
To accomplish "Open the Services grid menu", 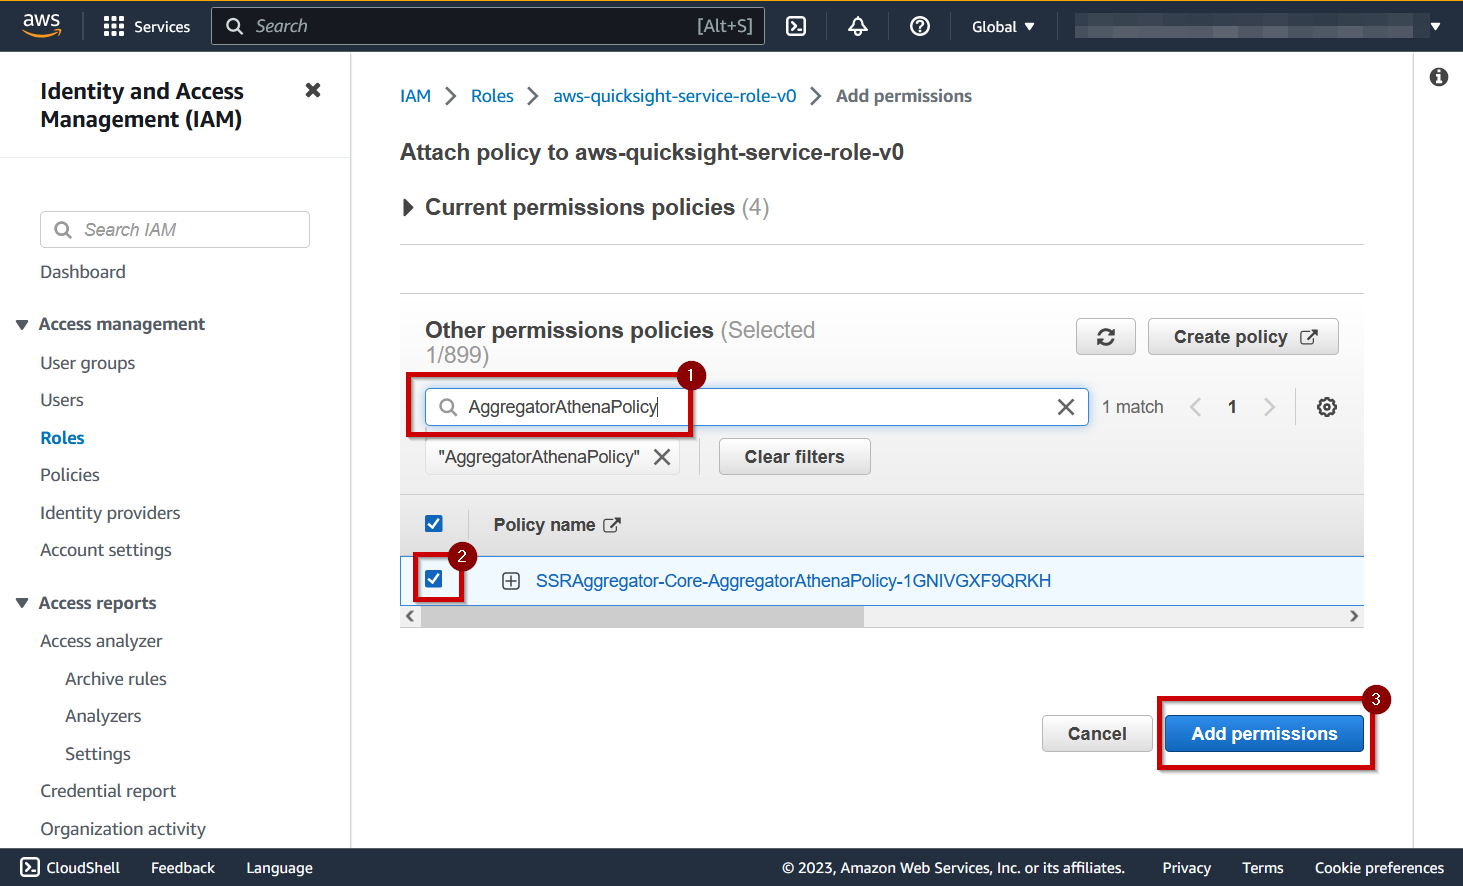I will 146,26.
